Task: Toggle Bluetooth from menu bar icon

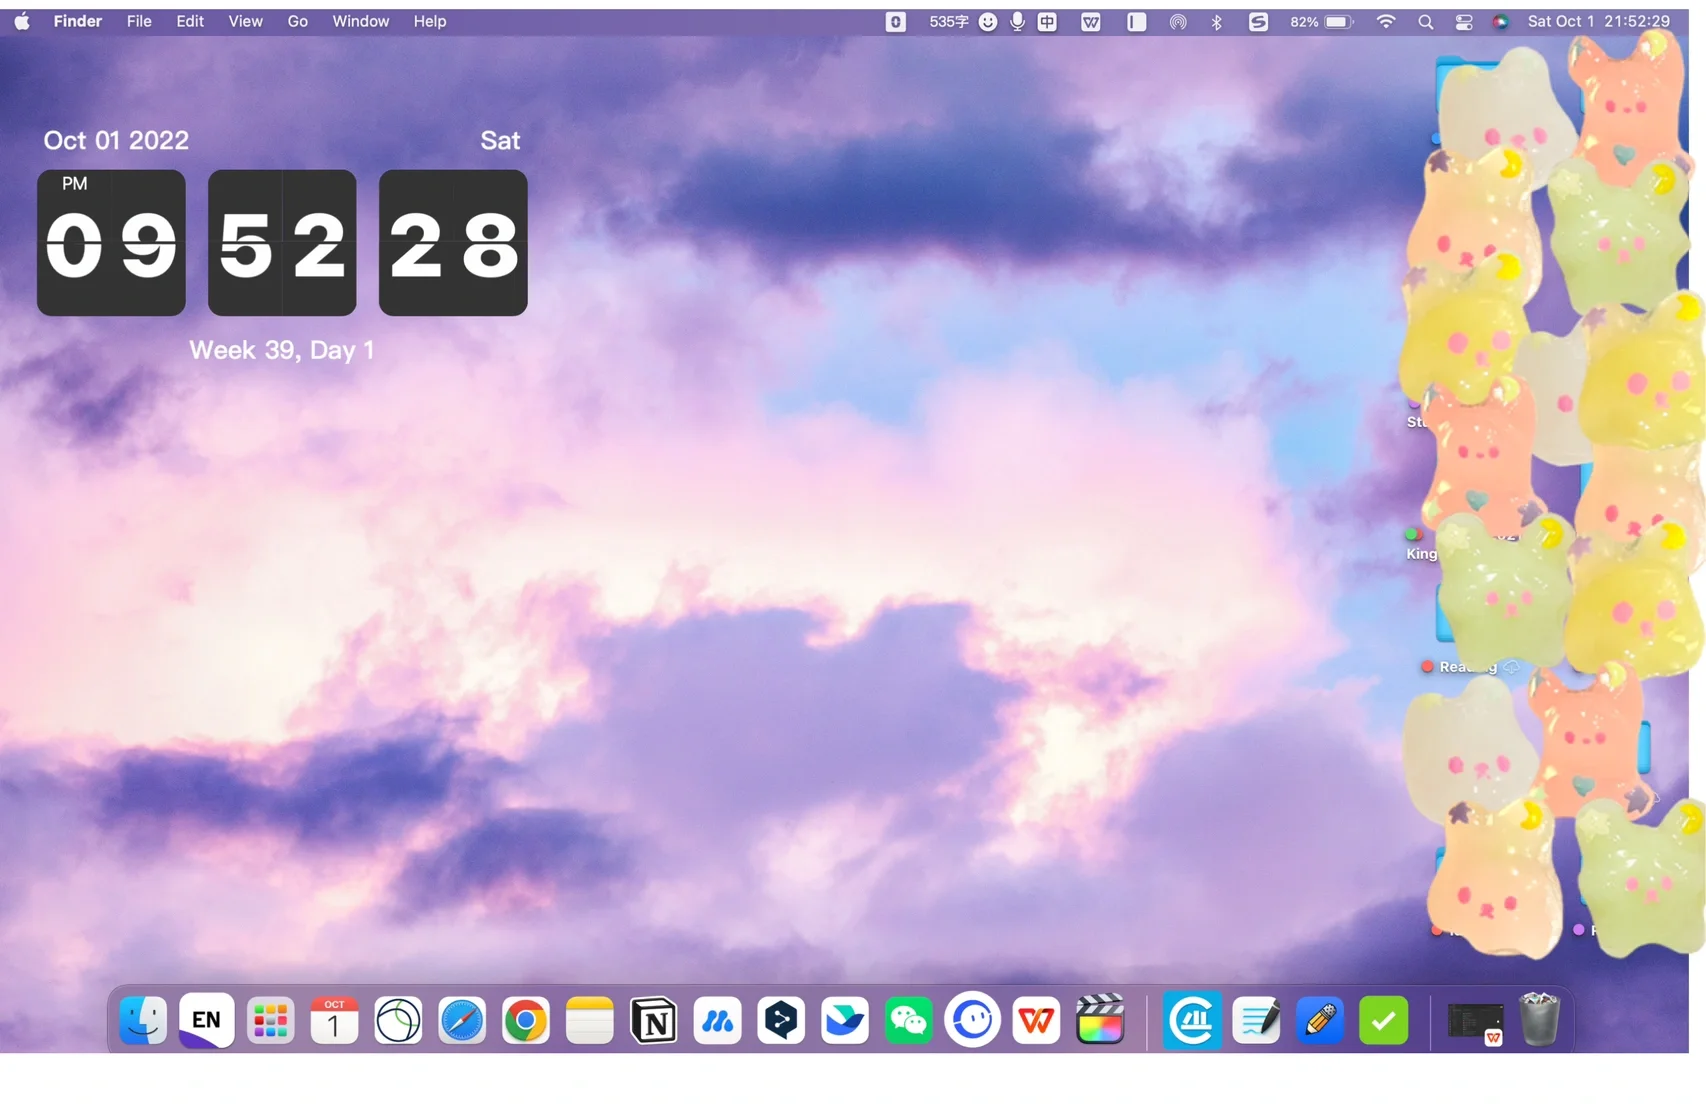Action: pos(1217,22)
